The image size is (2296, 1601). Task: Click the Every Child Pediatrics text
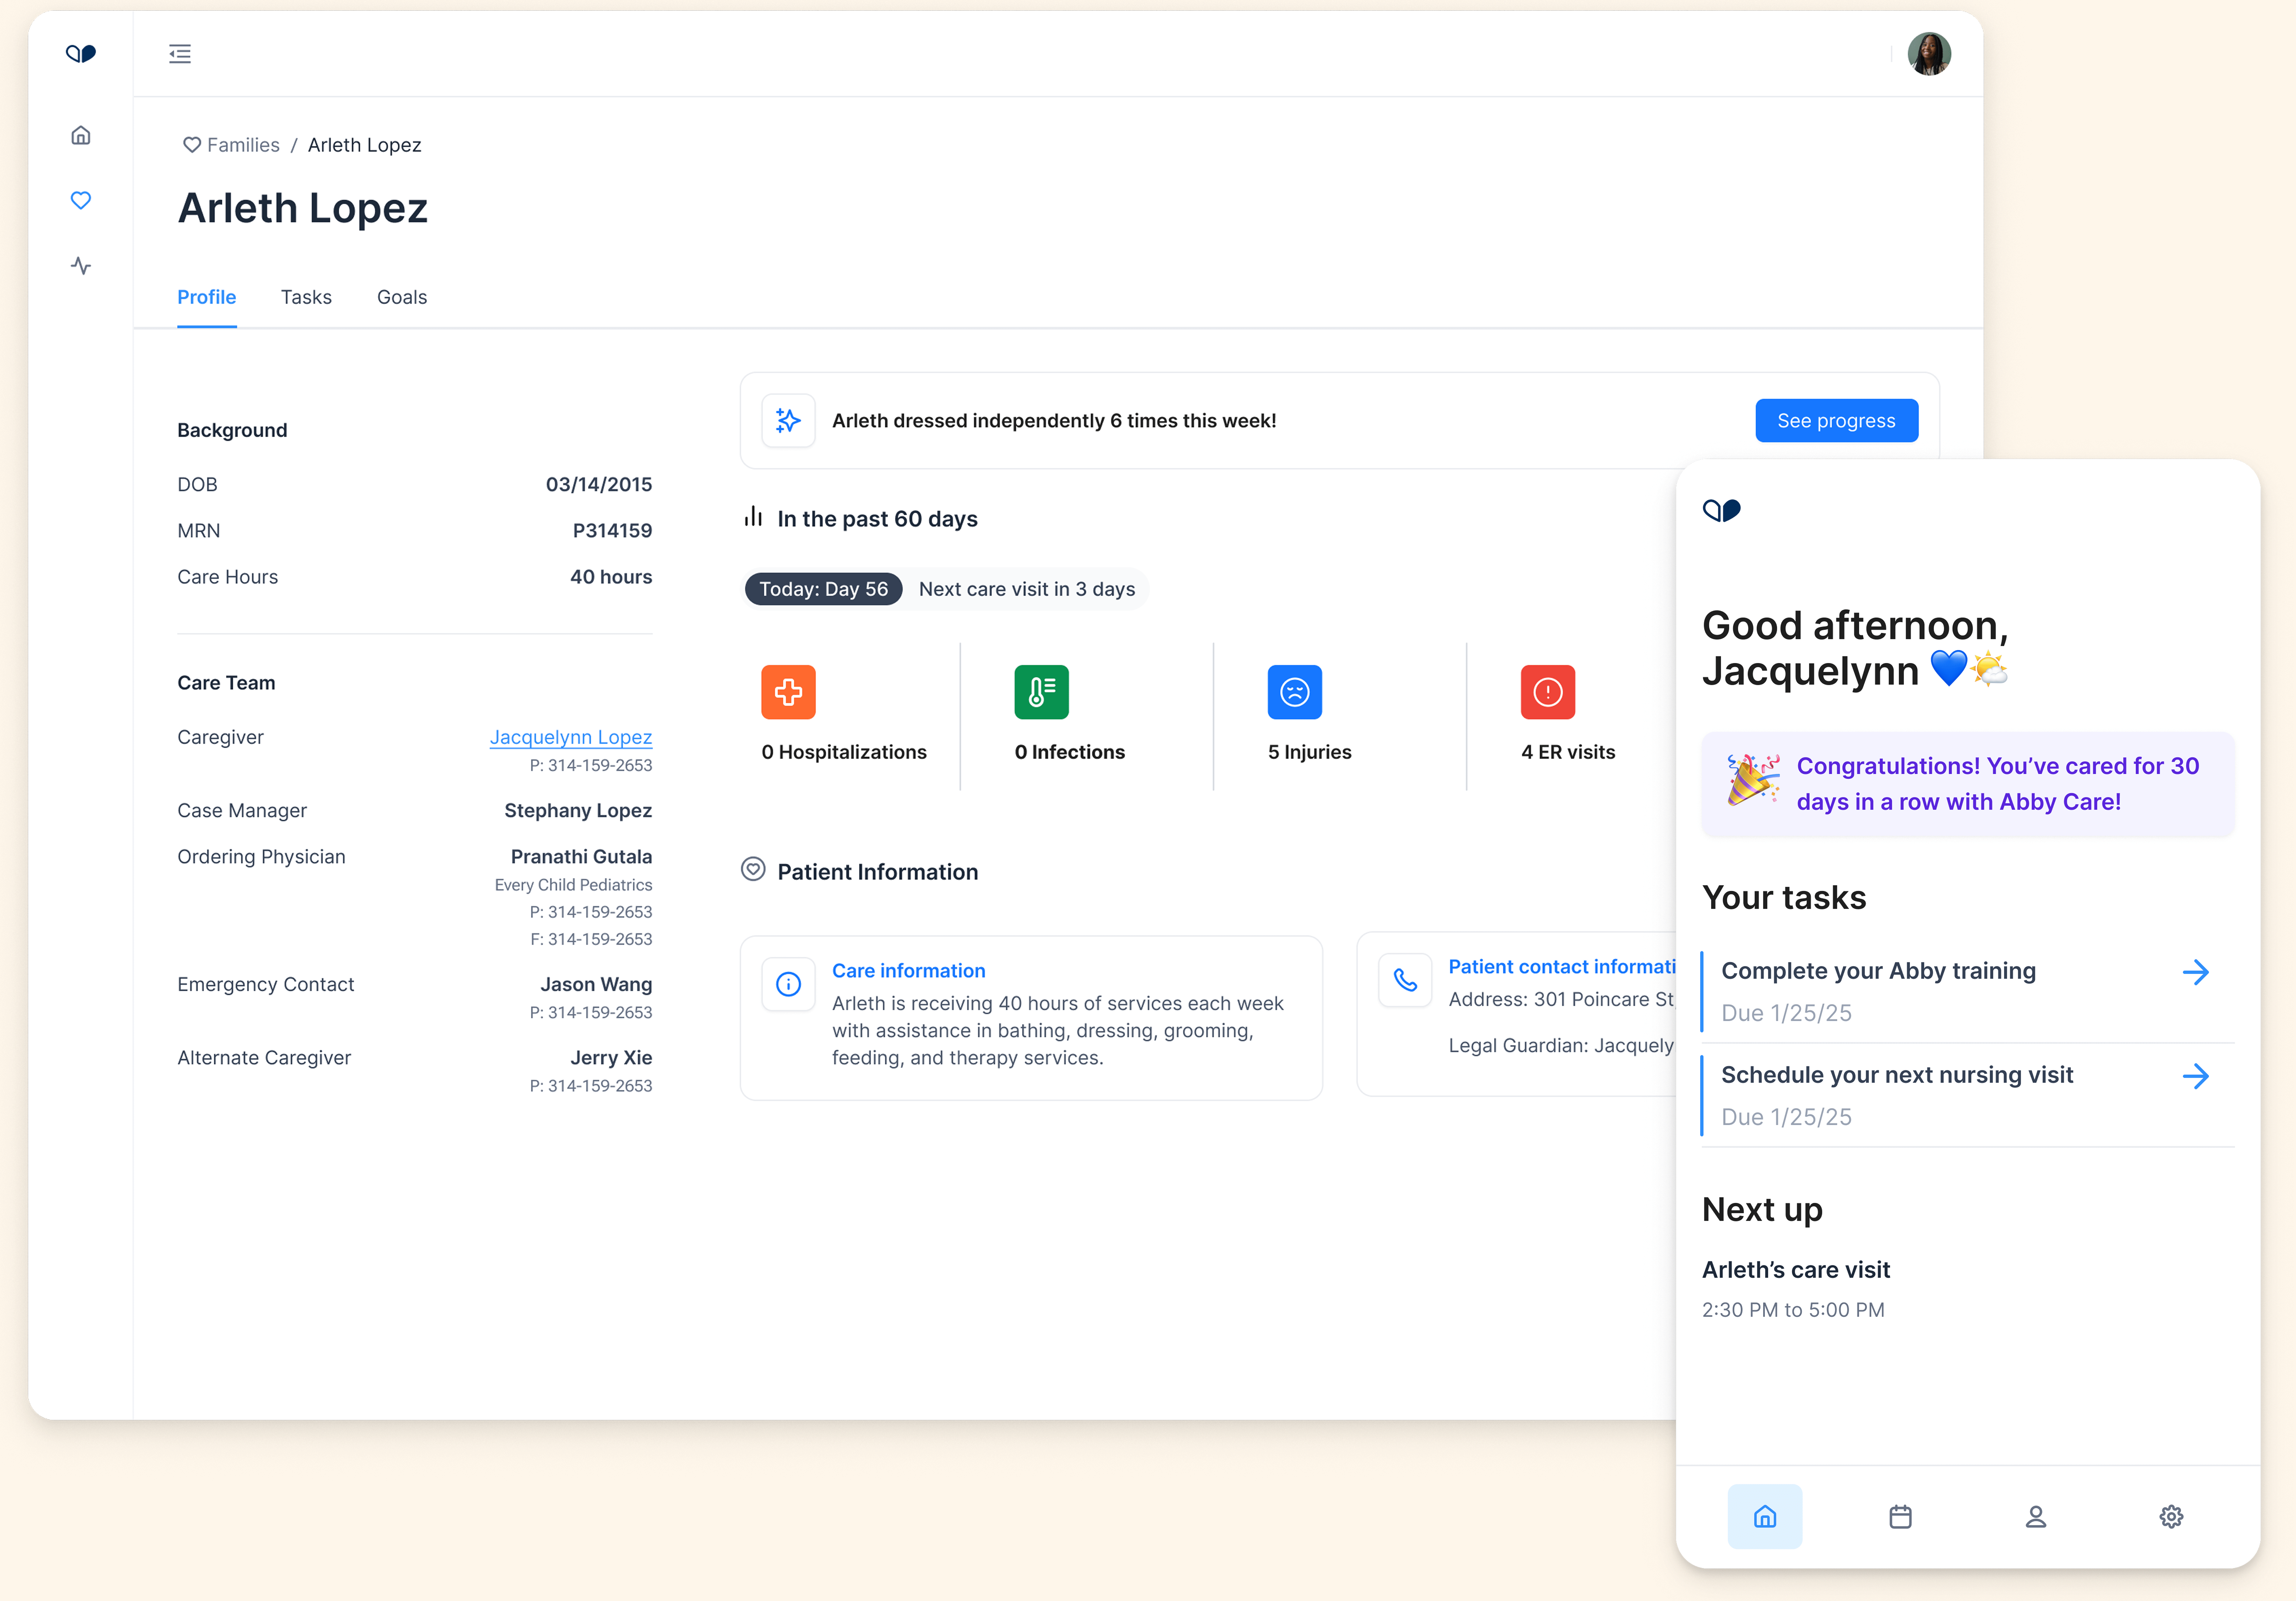tap(573, 885)
